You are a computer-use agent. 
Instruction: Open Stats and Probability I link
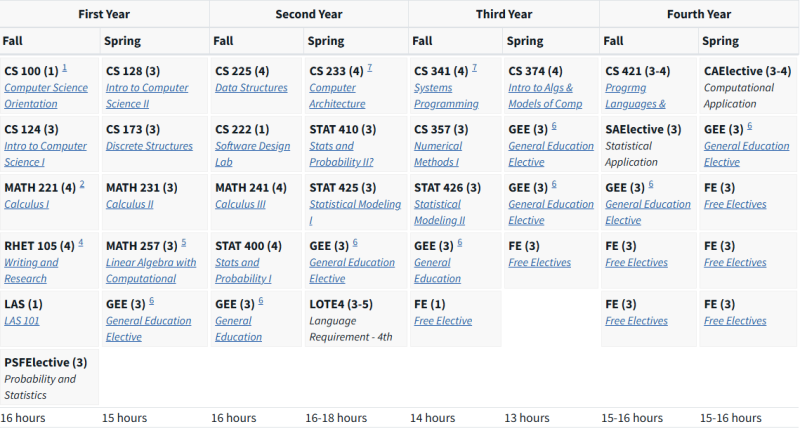coord(243,270)
